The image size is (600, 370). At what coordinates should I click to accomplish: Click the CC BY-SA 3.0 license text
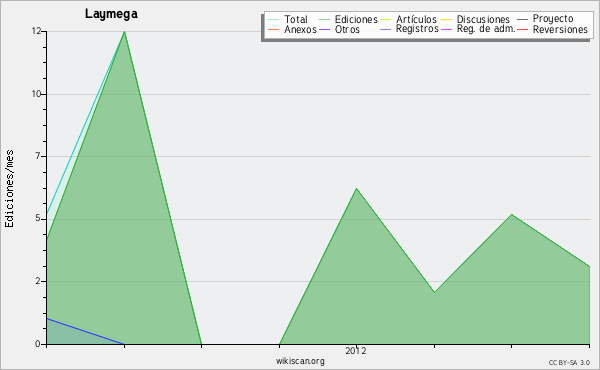[569, 363]
